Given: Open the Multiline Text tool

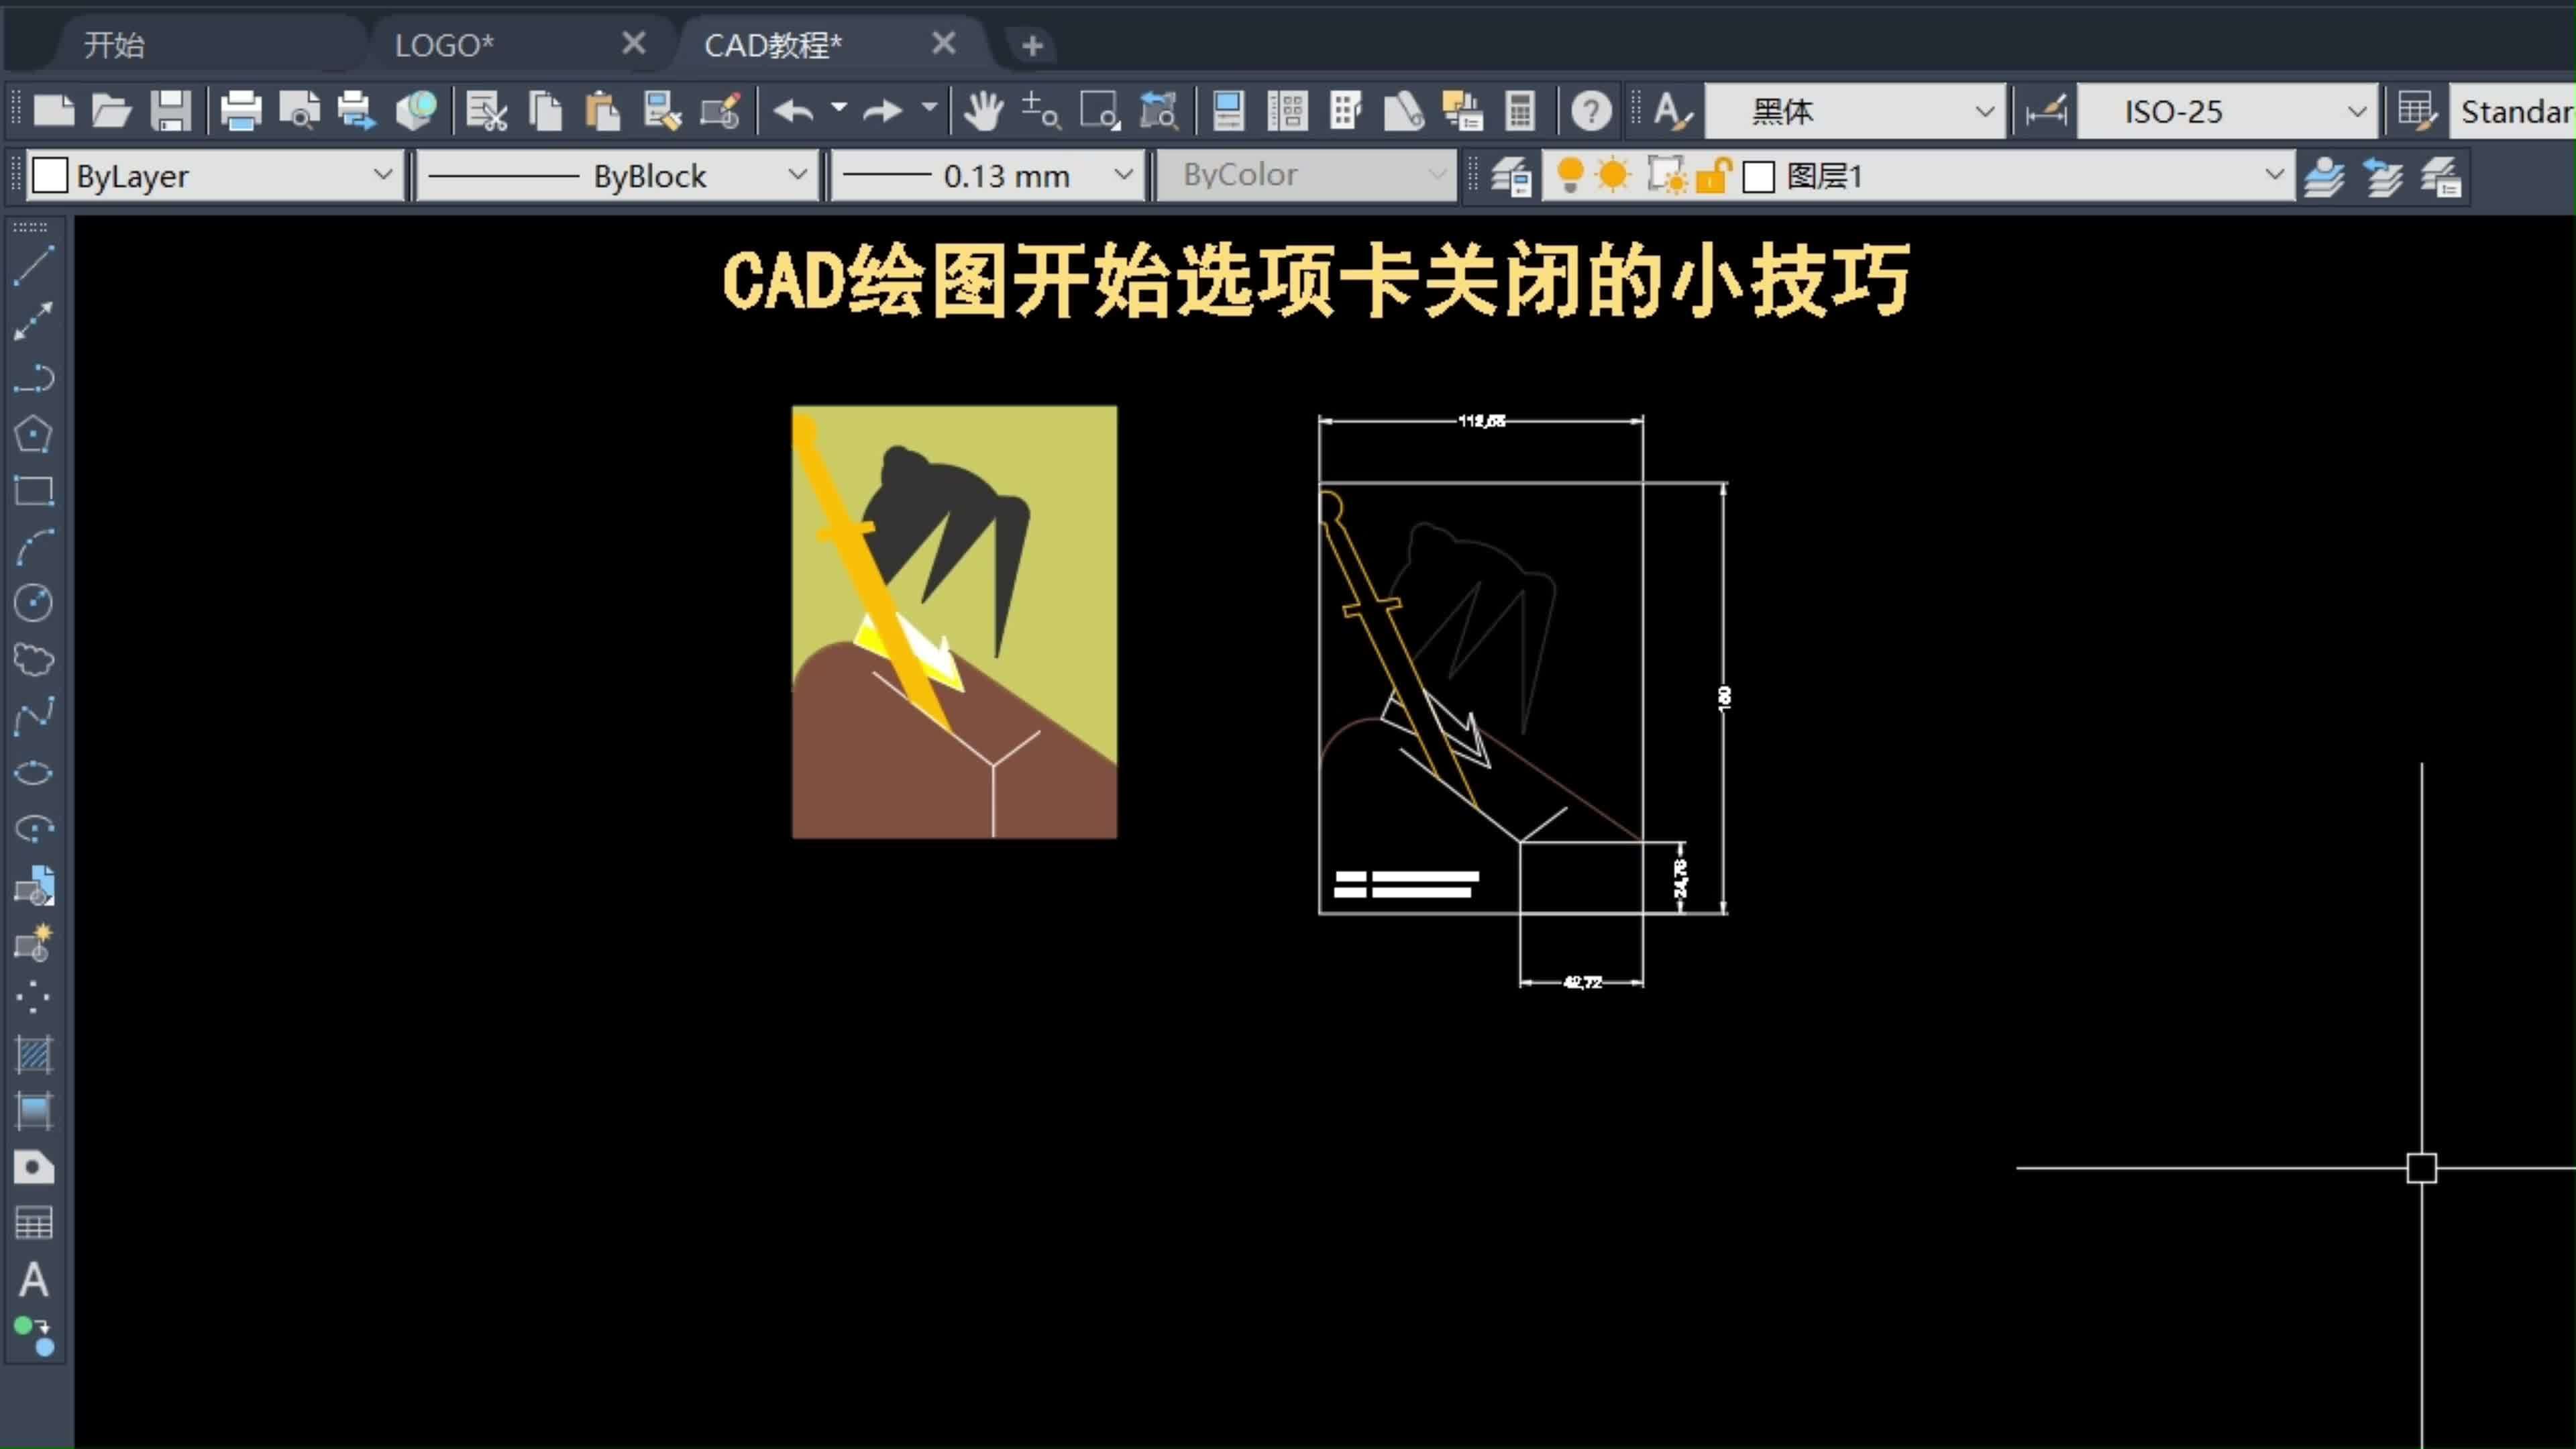Looking at the screenshot, I should click(x=33, y=1280).
